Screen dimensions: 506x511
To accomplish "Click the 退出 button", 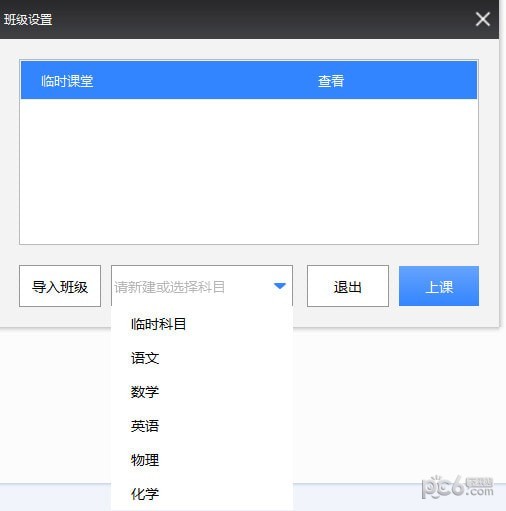I will [348, 286].
